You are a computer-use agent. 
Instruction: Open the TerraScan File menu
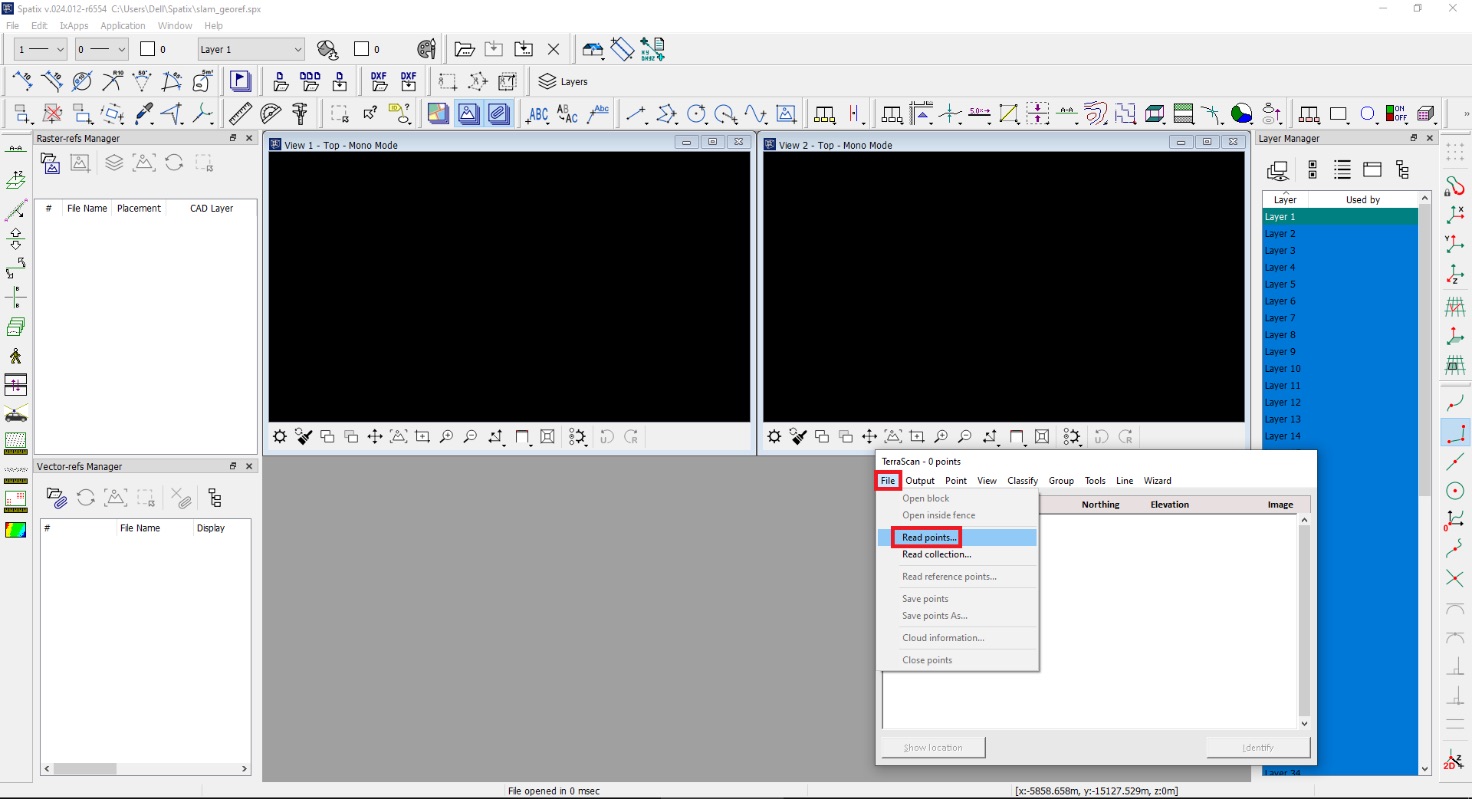tap(887, 480)
